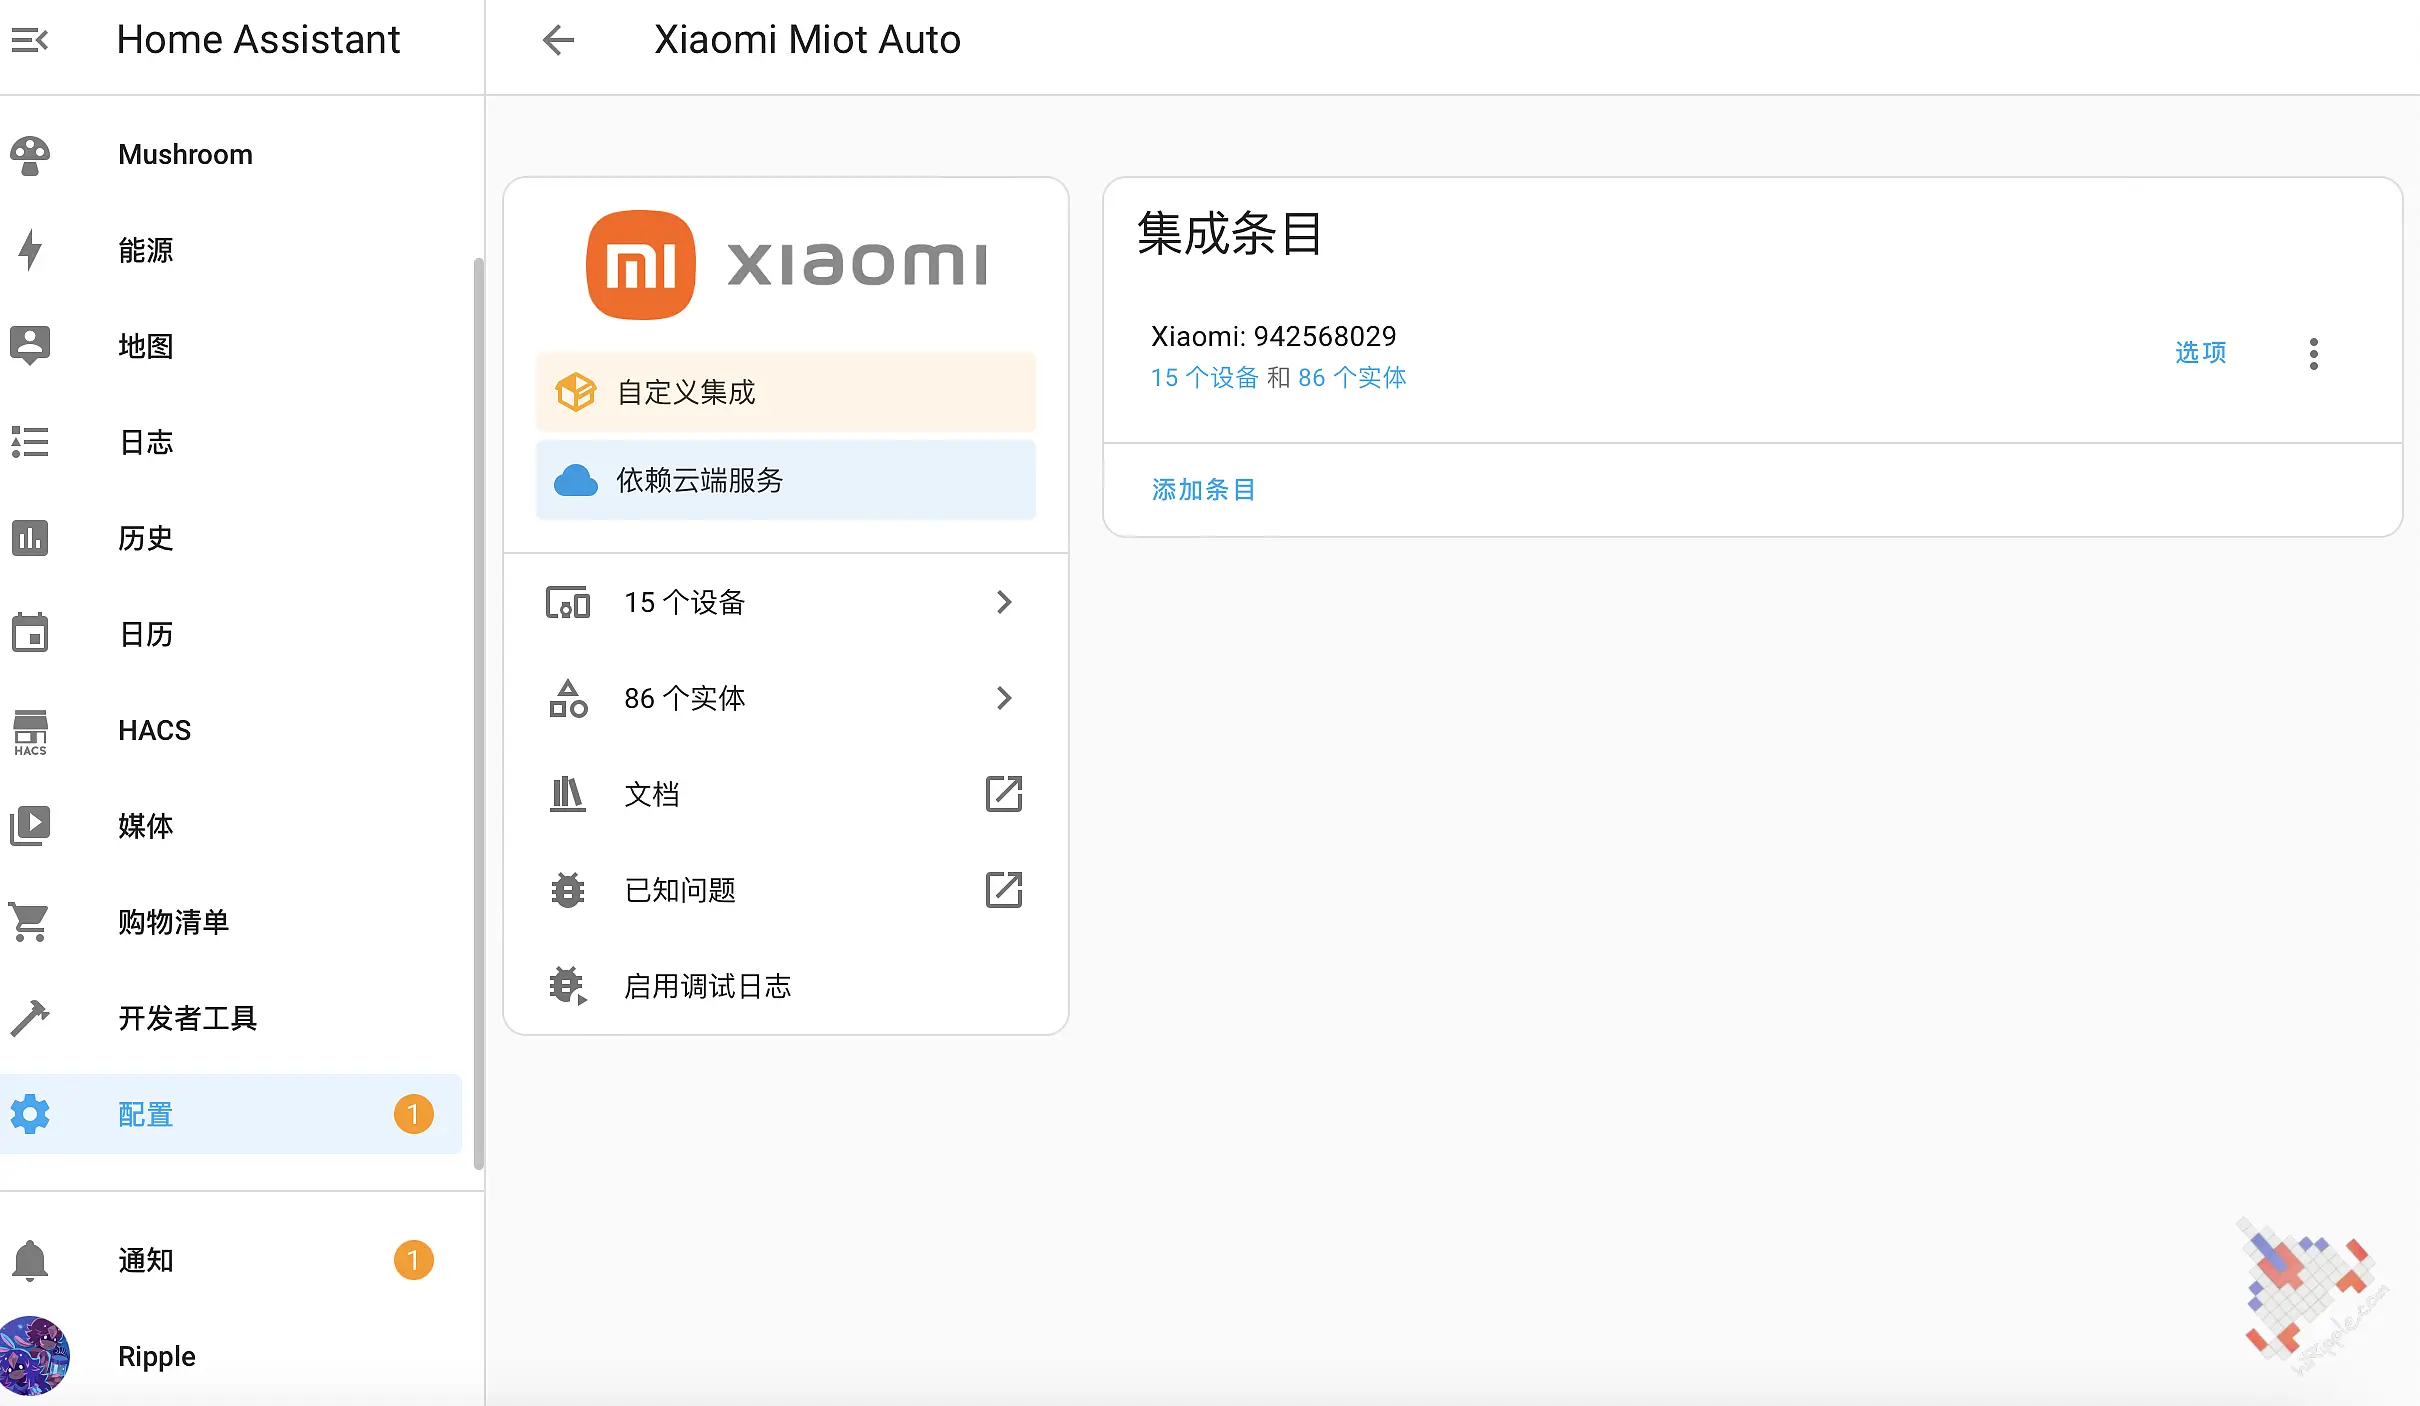Collapse the sidebar with the hamburger icon

(30, 40)
